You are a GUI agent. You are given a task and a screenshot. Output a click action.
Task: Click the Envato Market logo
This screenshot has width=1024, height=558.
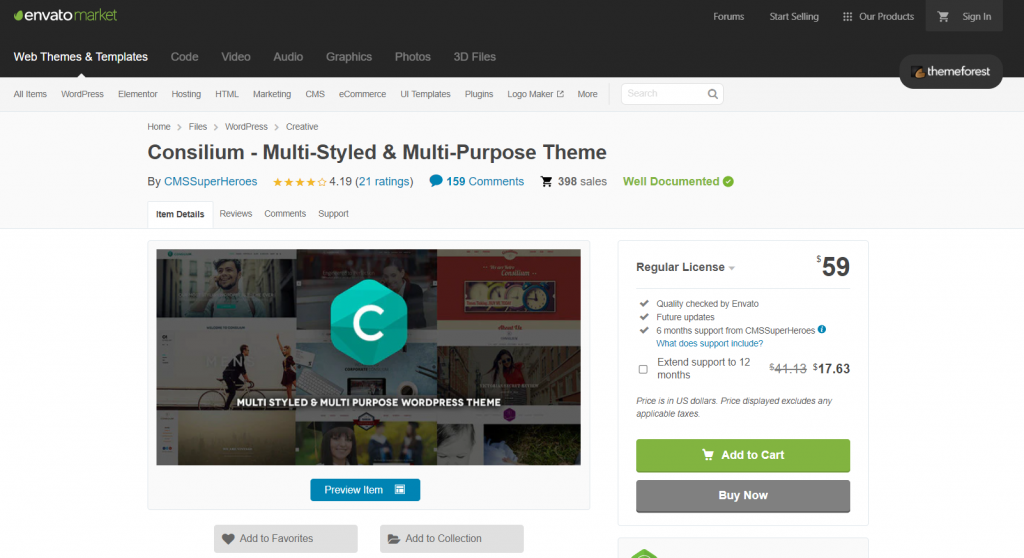(66, 15)
